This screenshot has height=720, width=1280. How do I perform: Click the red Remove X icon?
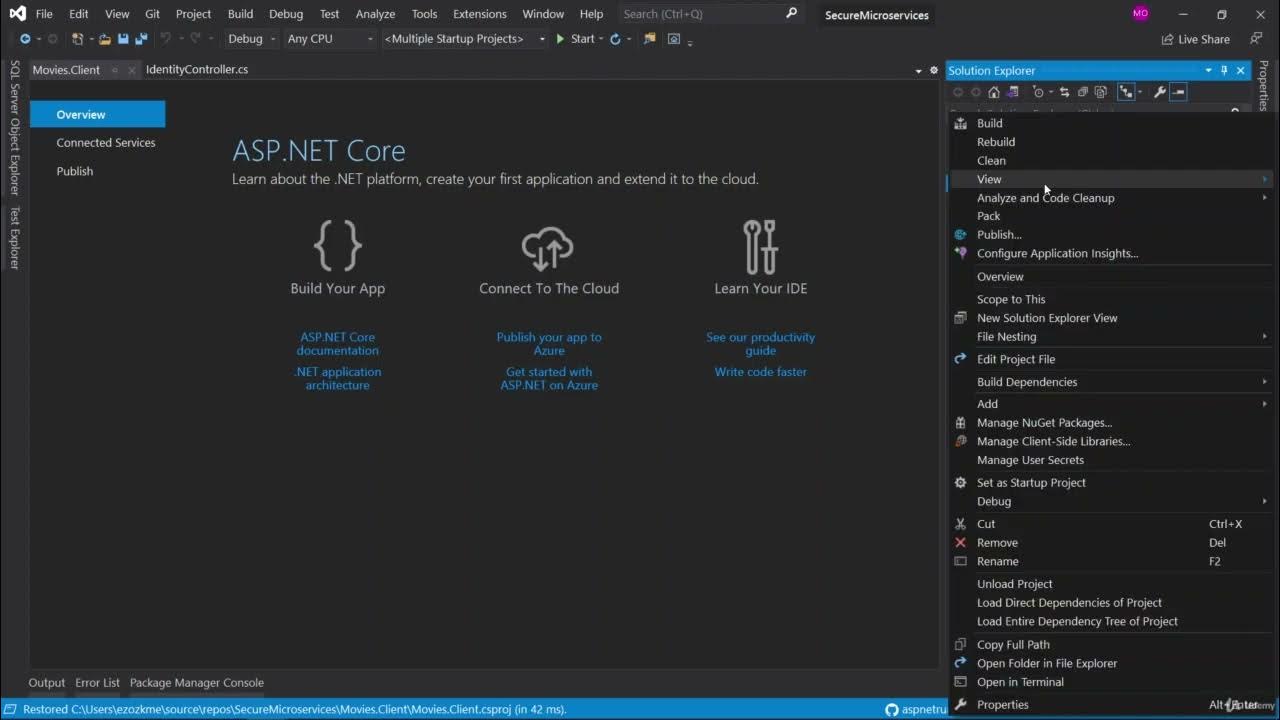point(960,543)
